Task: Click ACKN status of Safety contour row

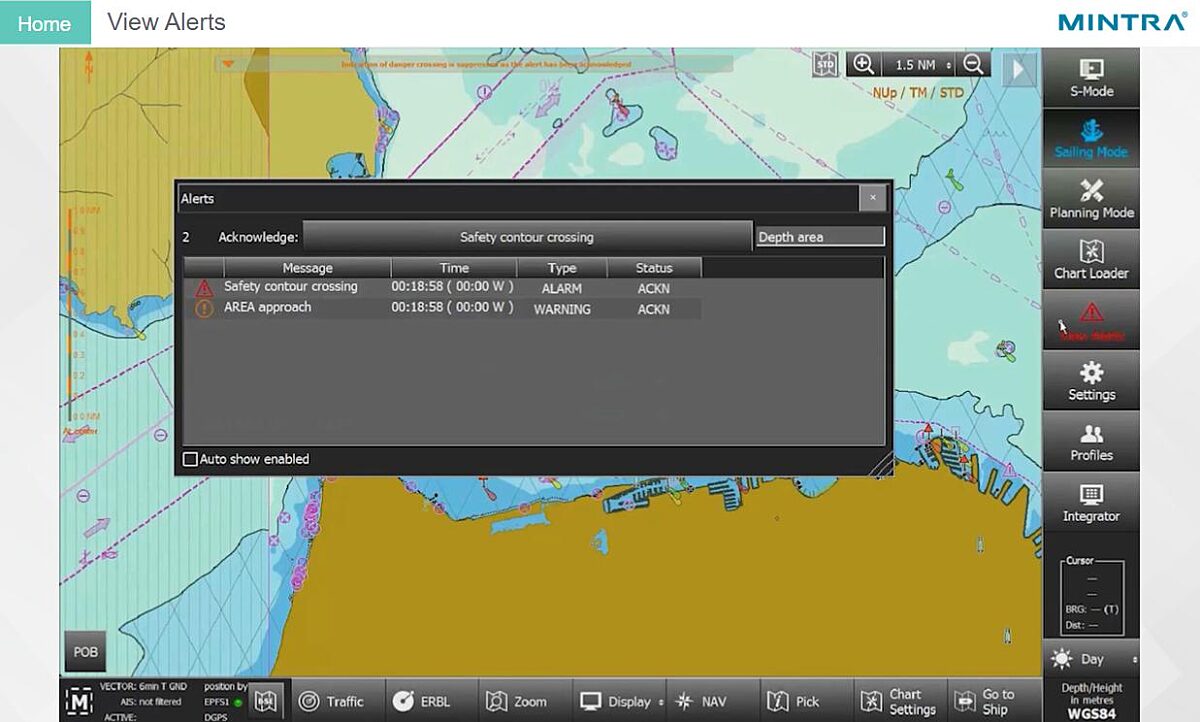Action: pyautogui.click(x=654, y=288)
